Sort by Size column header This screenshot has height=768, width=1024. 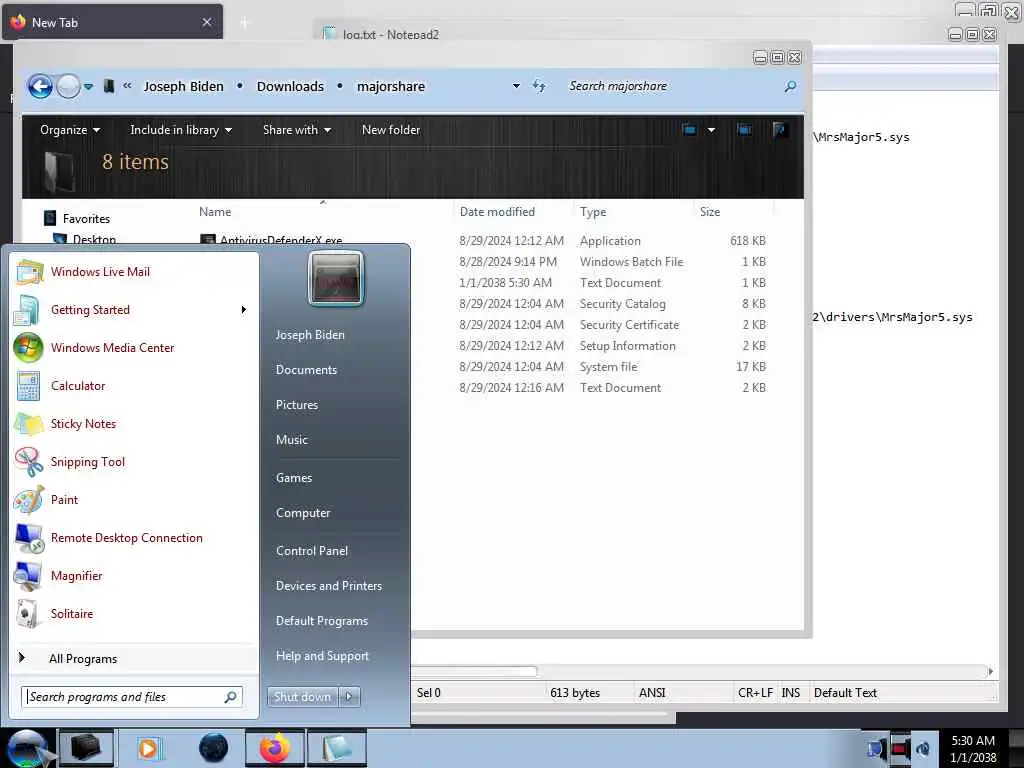click(x=733, y=212)
